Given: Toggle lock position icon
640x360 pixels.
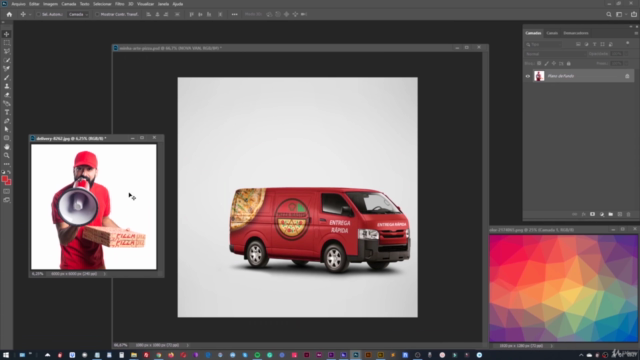Looking at the screenshot, I should (x=554, y=63).
